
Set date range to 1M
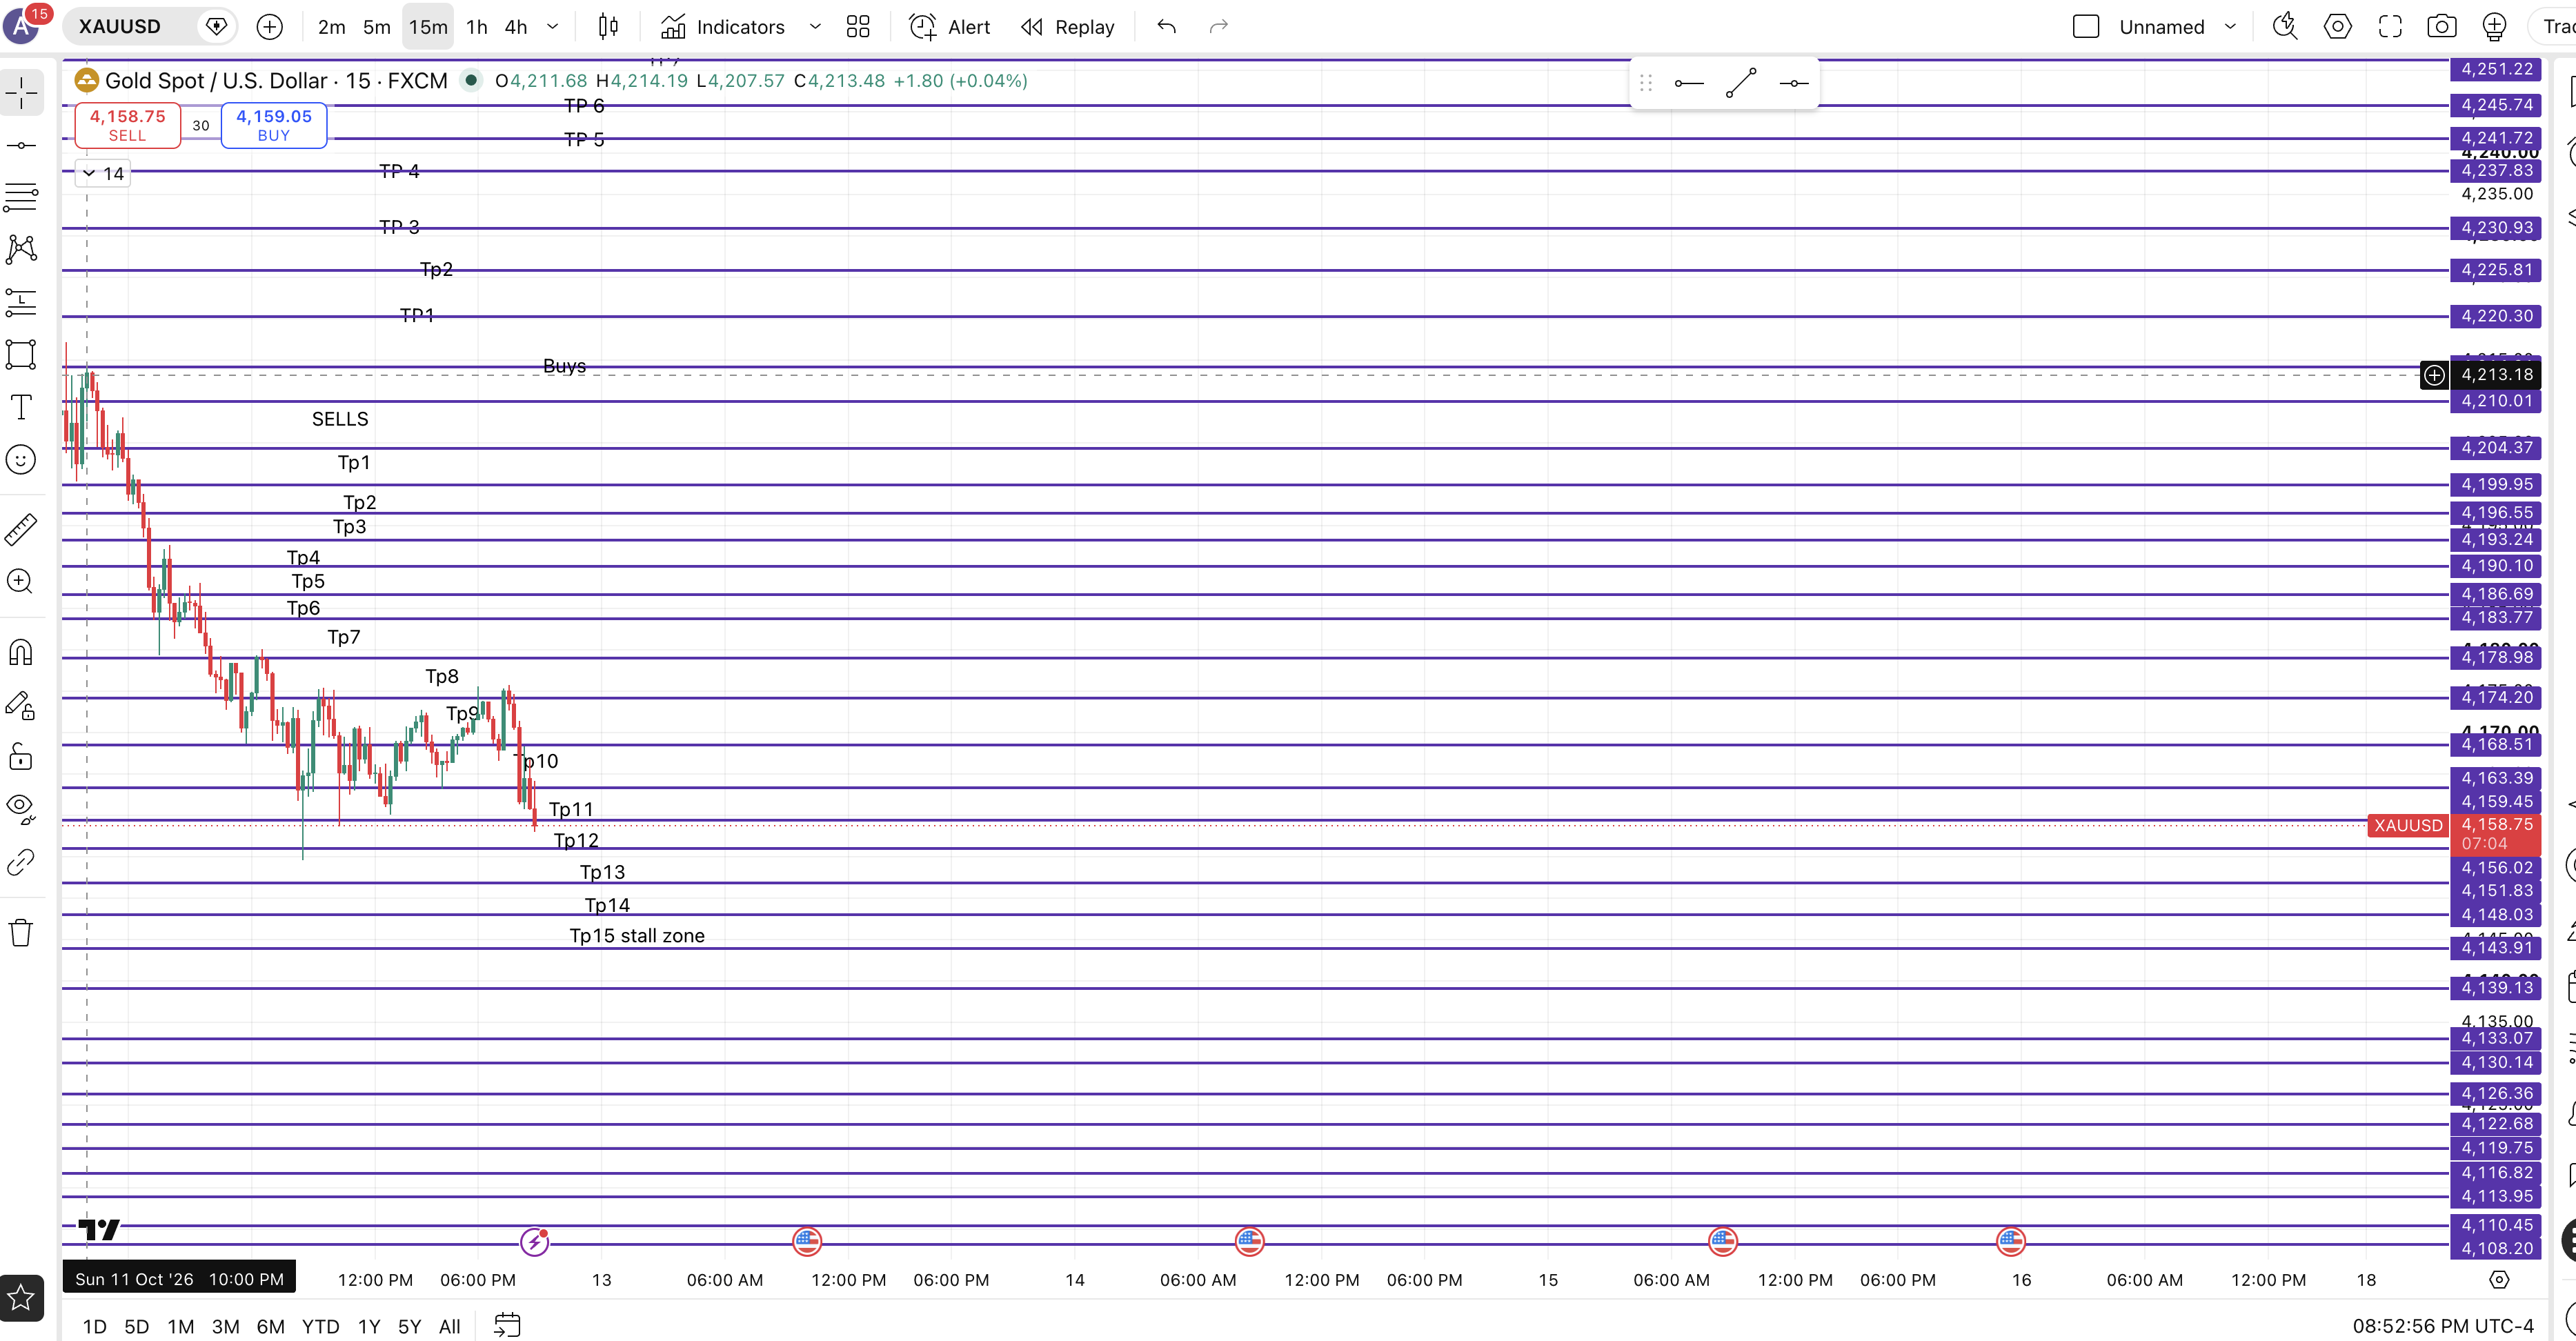click(181, 1326)
